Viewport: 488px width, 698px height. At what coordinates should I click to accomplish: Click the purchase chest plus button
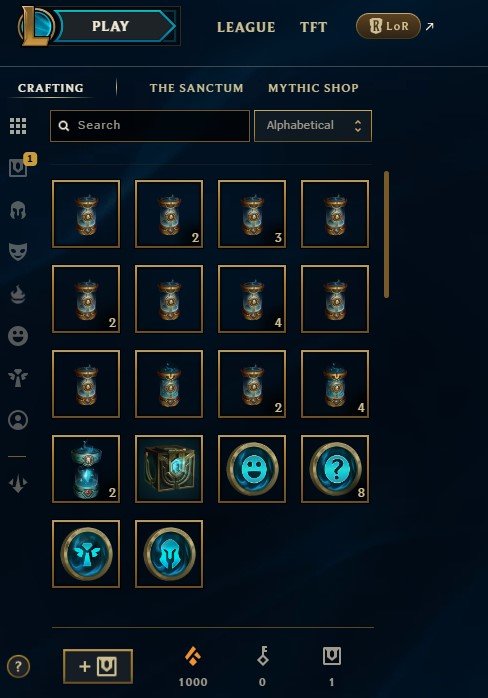(98, 666)
